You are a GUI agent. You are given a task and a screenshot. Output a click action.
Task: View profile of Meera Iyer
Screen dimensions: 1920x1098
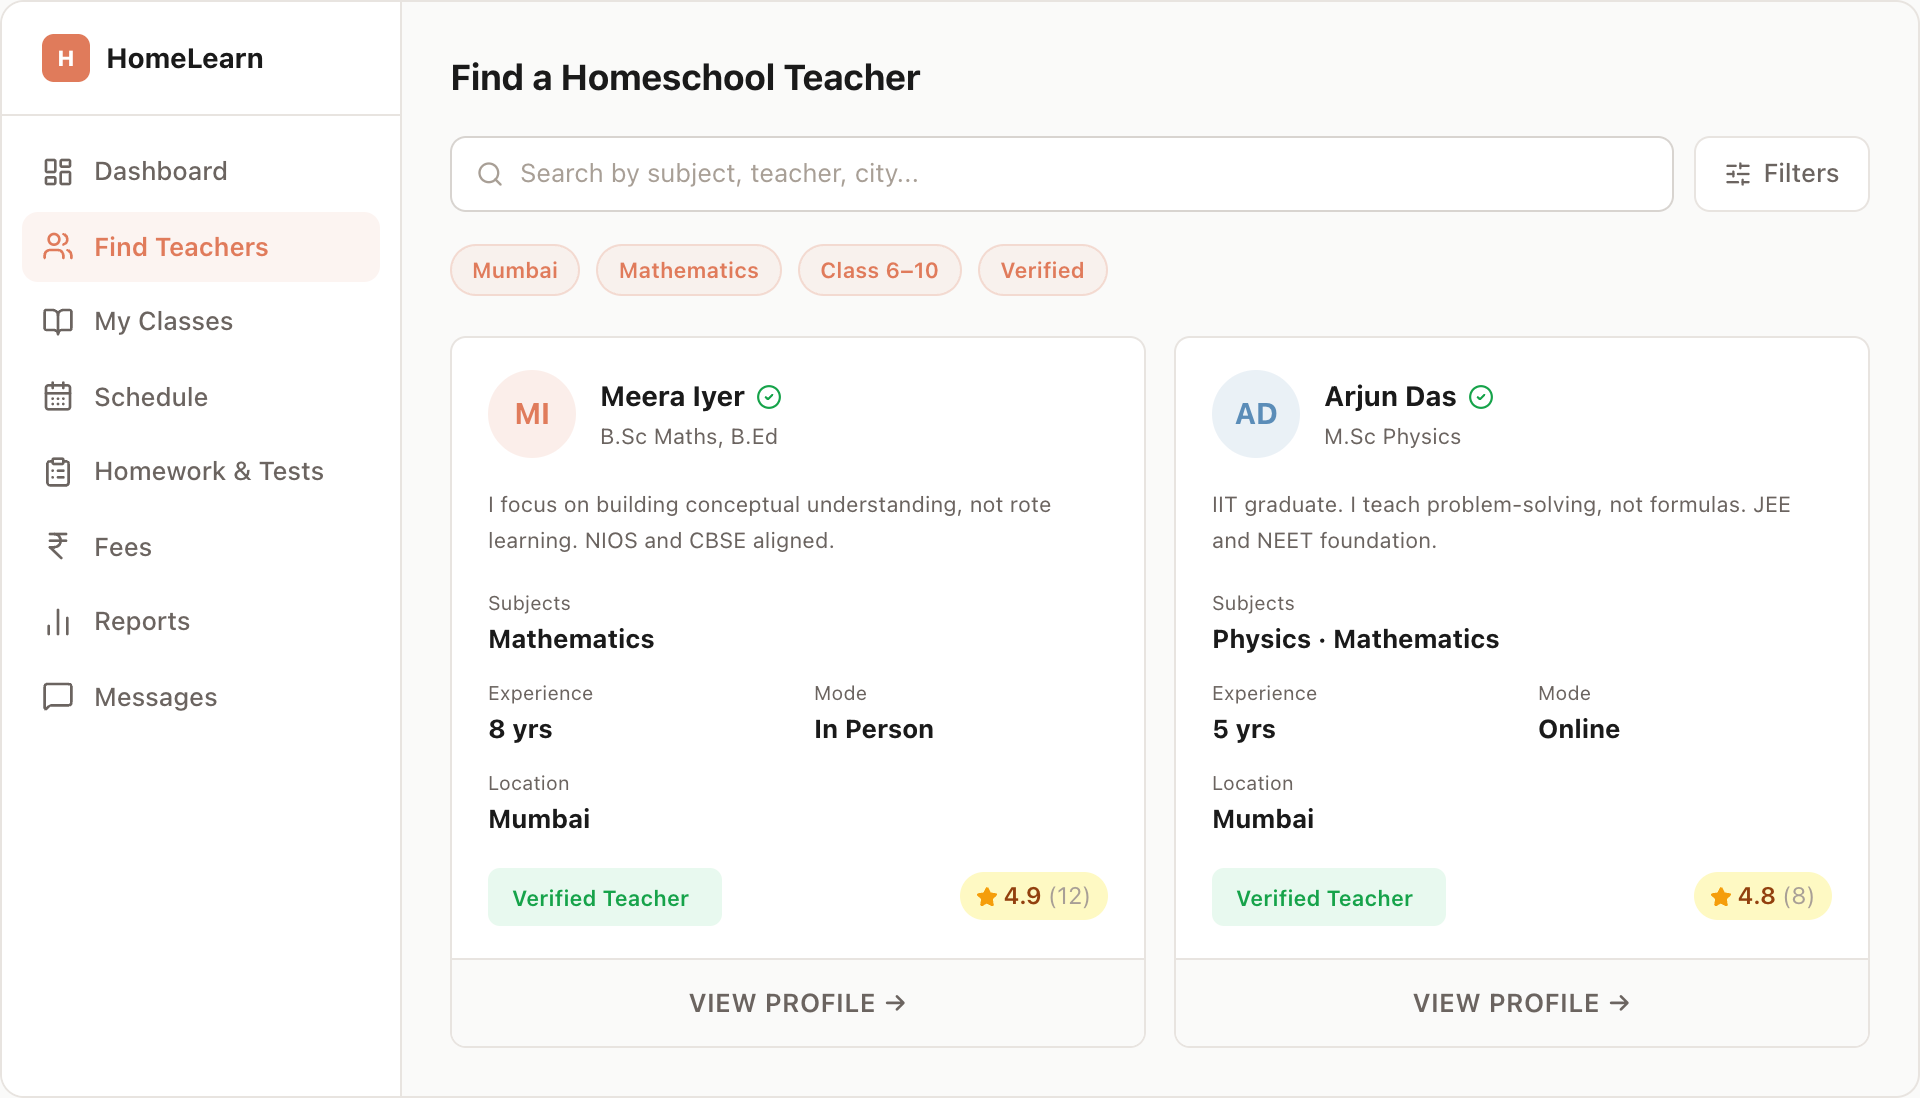point(797,1003)
